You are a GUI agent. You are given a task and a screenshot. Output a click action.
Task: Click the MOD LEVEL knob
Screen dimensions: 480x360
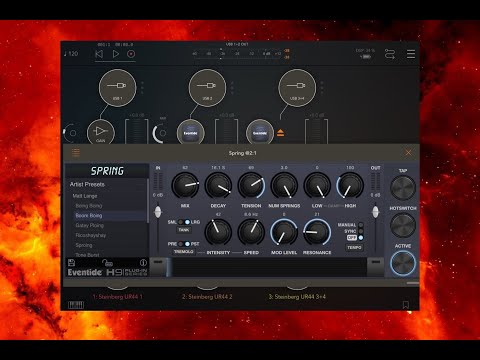point(284,232)
